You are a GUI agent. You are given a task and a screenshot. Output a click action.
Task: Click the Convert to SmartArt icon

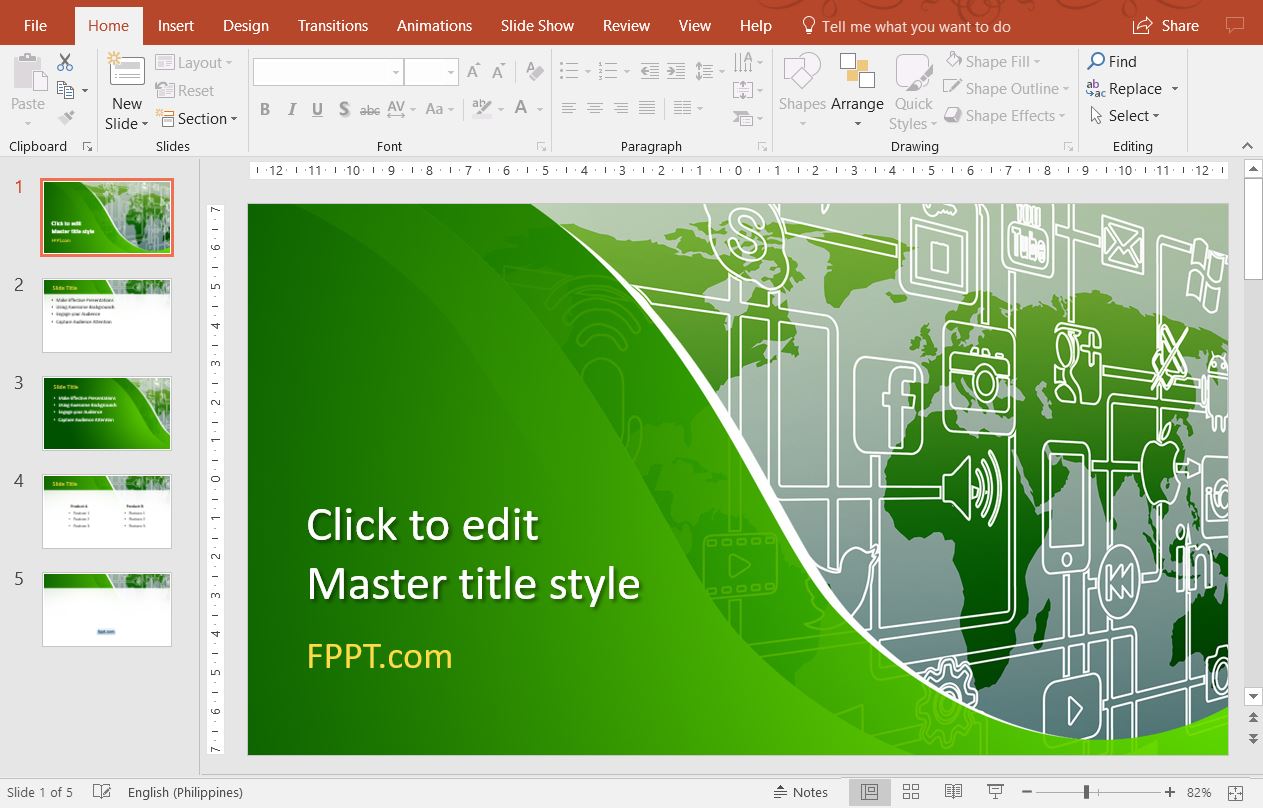pos(743,117)
